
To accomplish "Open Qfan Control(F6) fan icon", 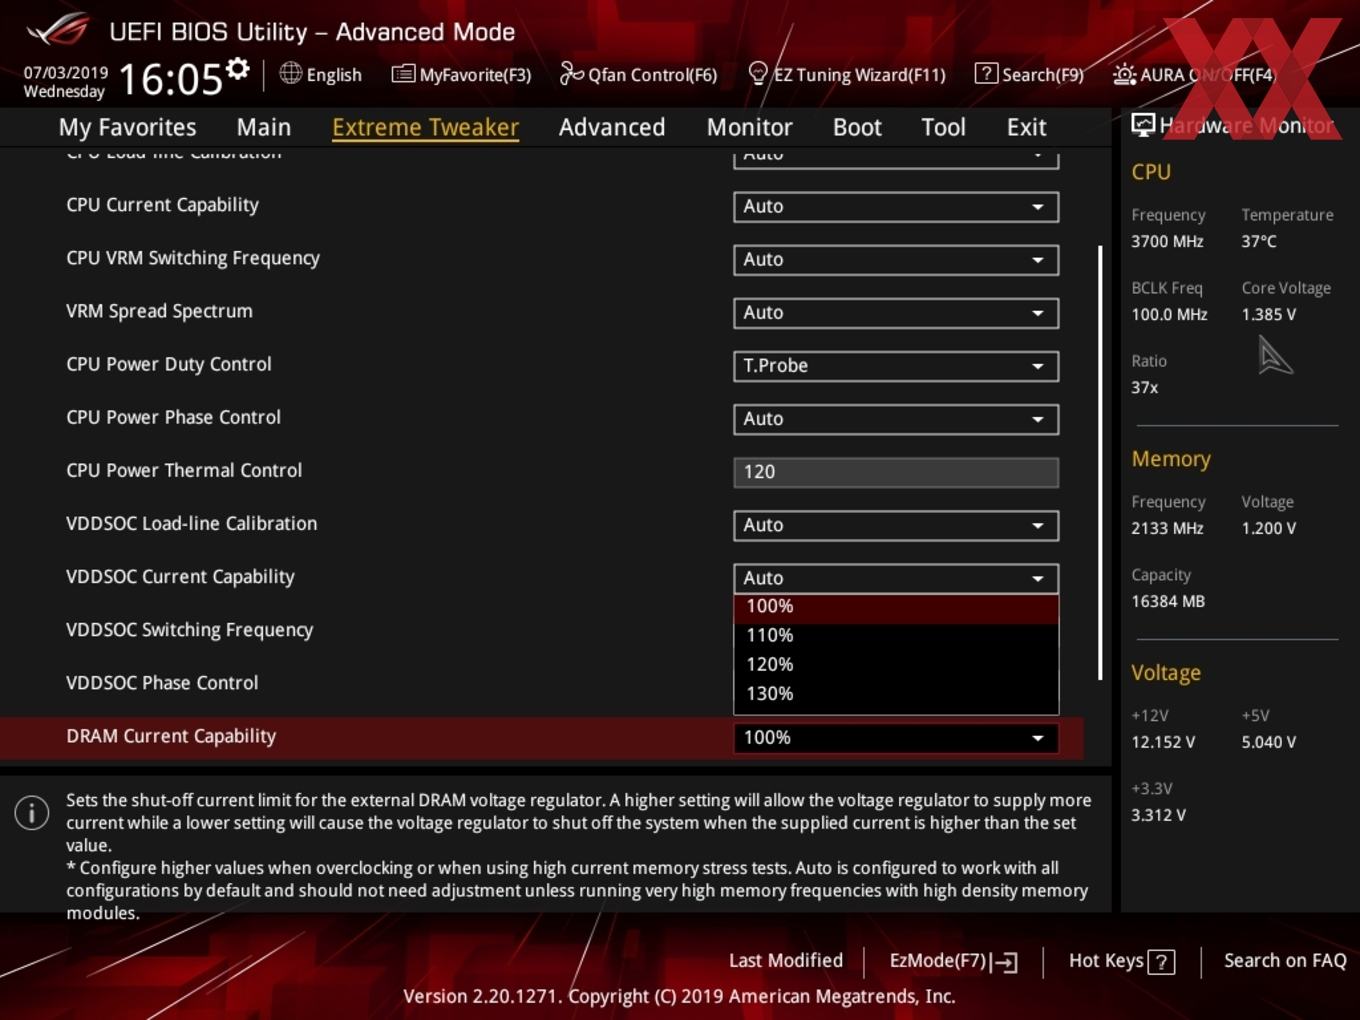I will click(571, 74).
